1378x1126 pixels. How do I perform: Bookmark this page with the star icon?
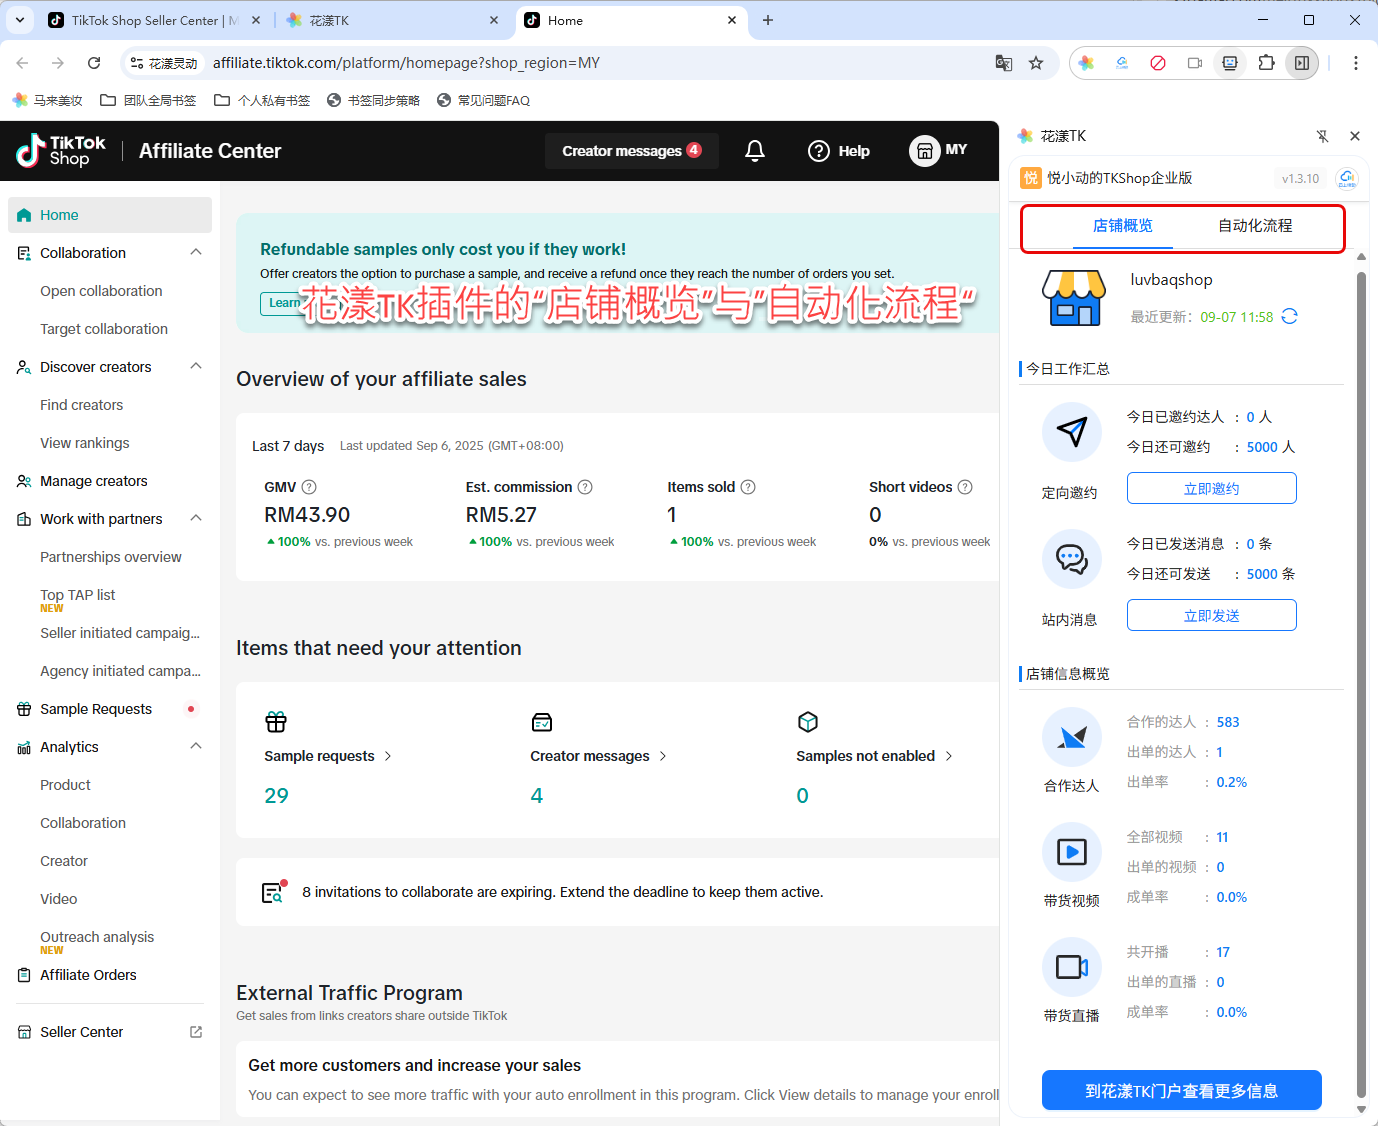click(x=1036, y=63)
